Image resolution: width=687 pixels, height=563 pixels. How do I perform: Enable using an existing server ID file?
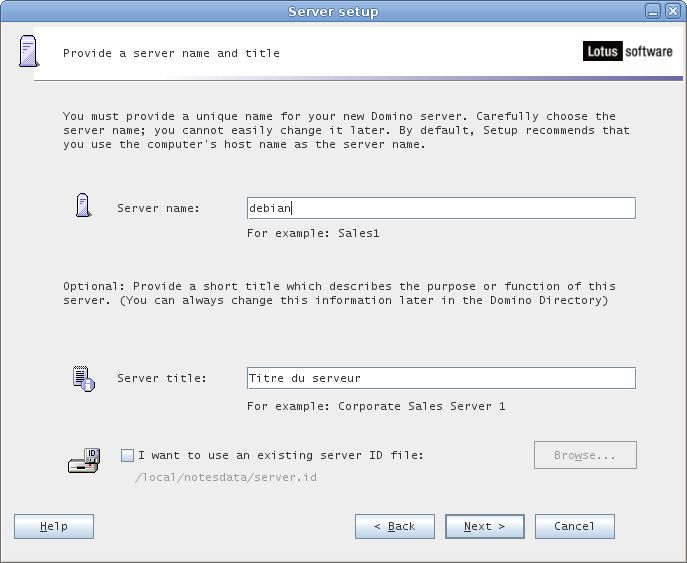click(127, 456)
